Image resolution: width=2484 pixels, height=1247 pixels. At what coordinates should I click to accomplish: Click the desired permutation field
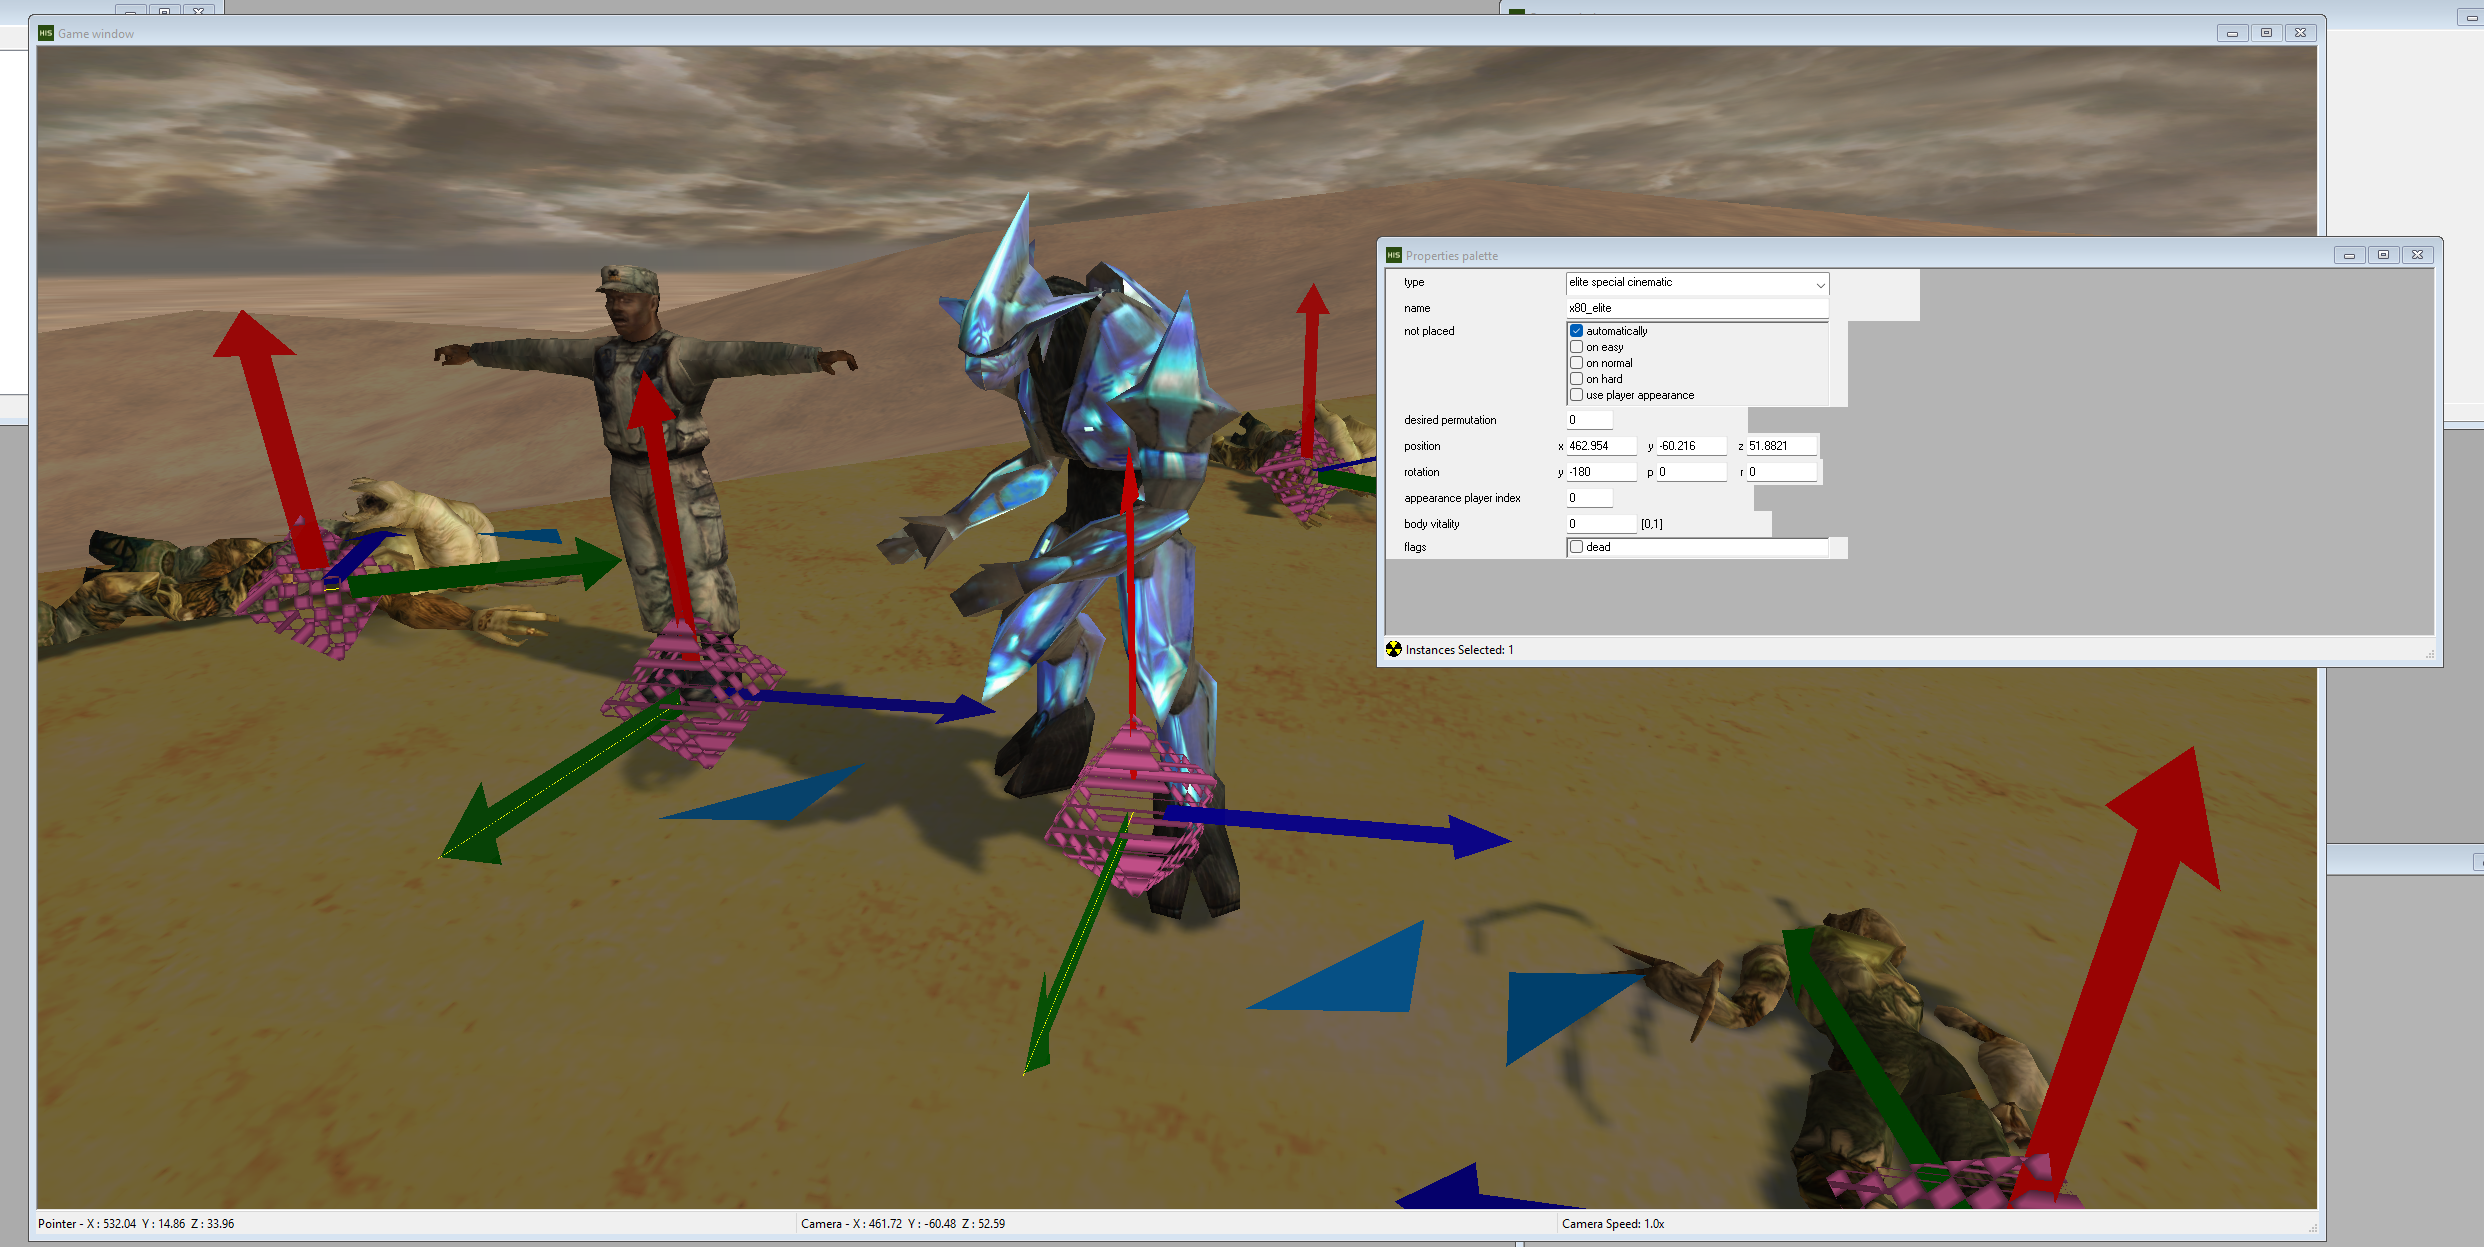coord(1589,420)
